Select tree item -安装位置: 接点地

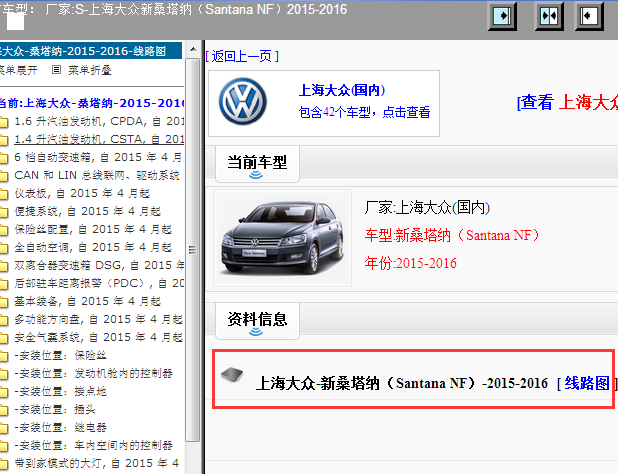pyautogui.click(x=60, y=391)
